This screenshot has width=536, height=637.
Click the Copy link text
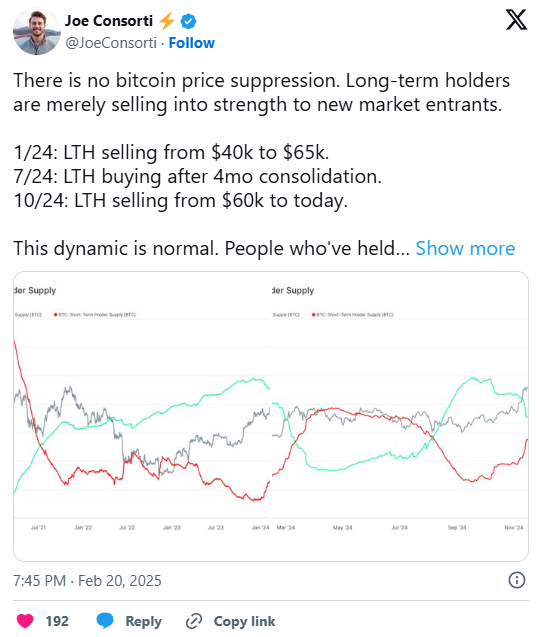(x=244, y=621)
